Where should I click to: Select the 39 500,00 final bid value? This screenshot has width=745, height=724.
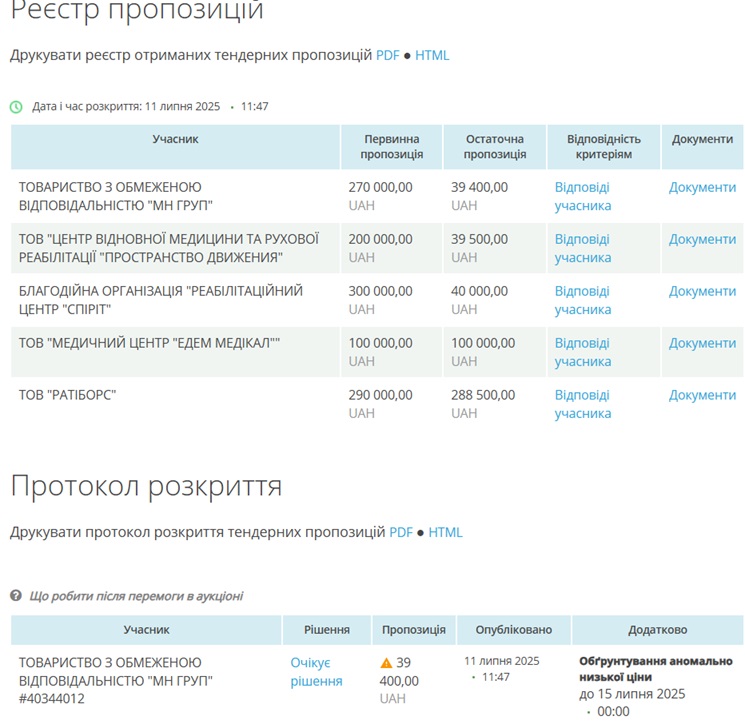coord(479,239)
